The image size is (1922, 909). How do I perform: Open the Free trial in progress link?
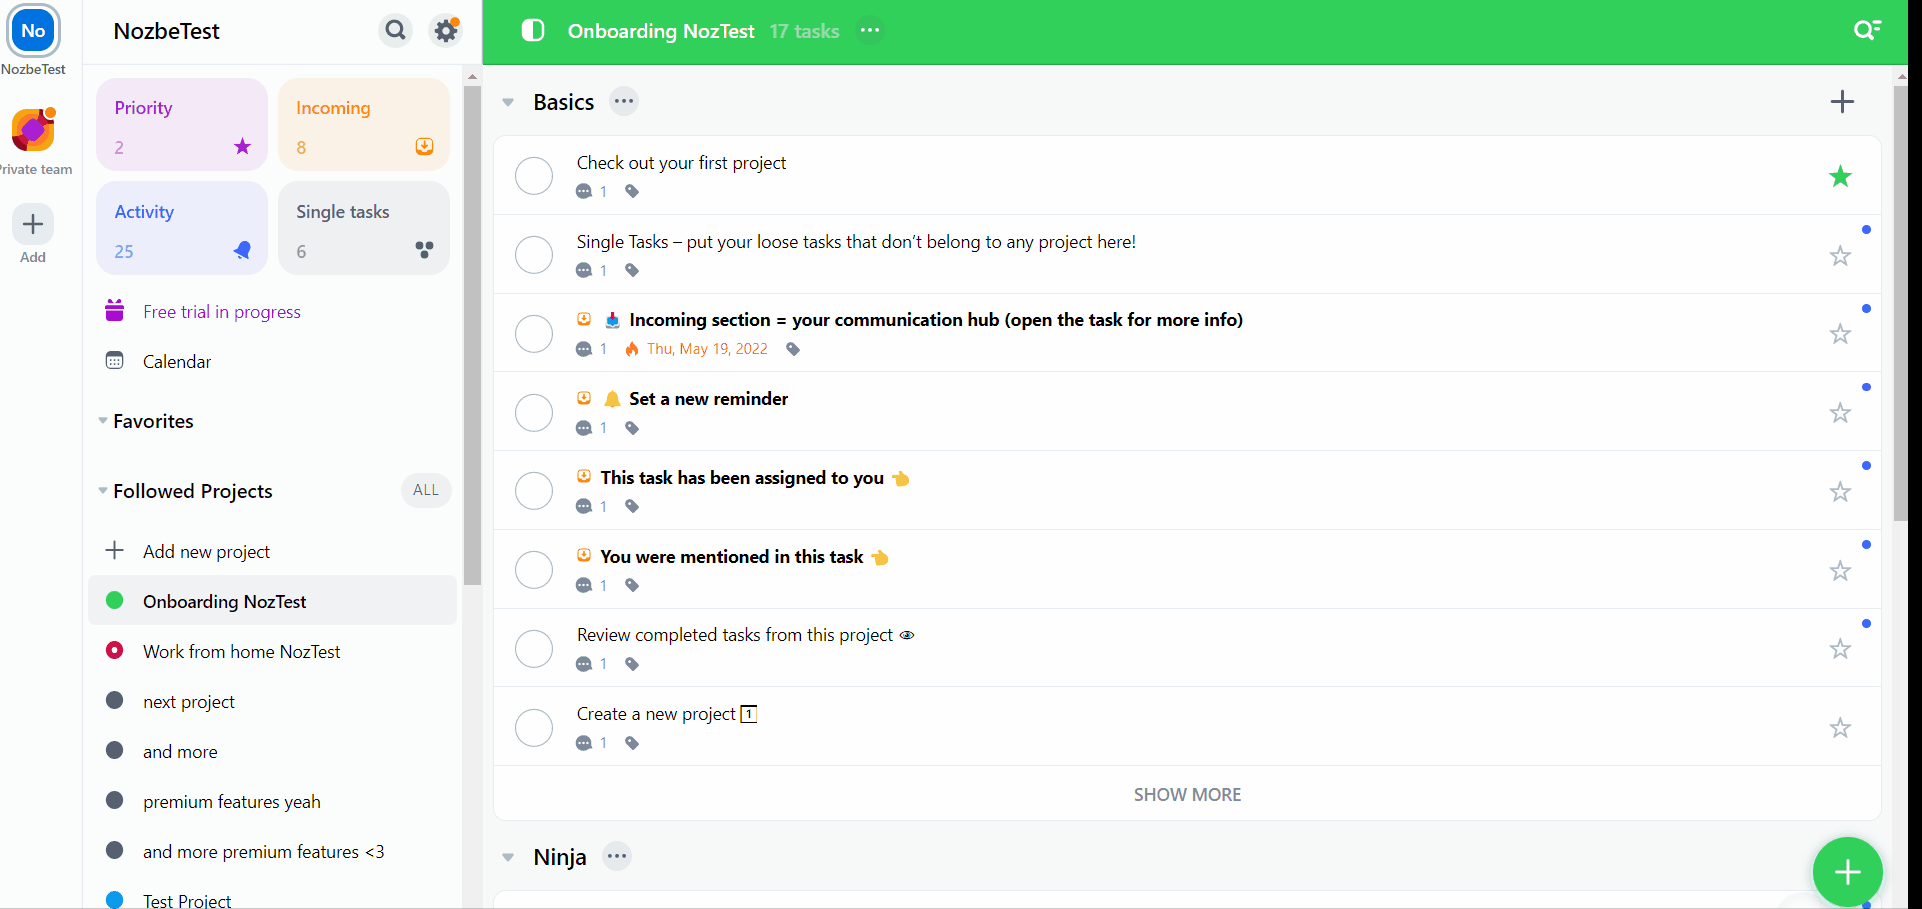222,311
